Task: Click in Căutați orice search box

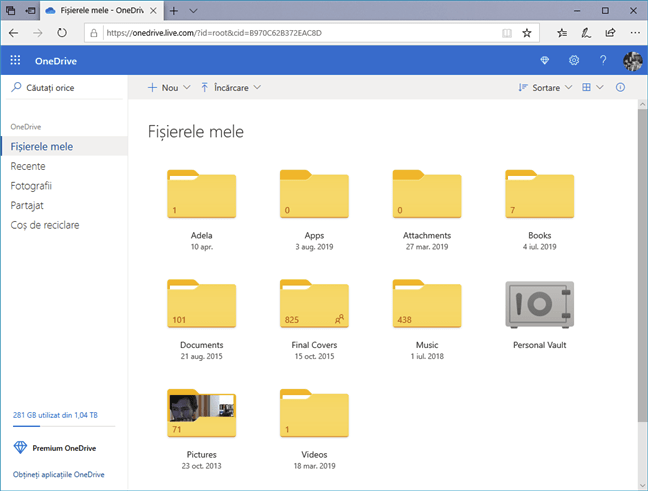Action: [x=64, y=88]
